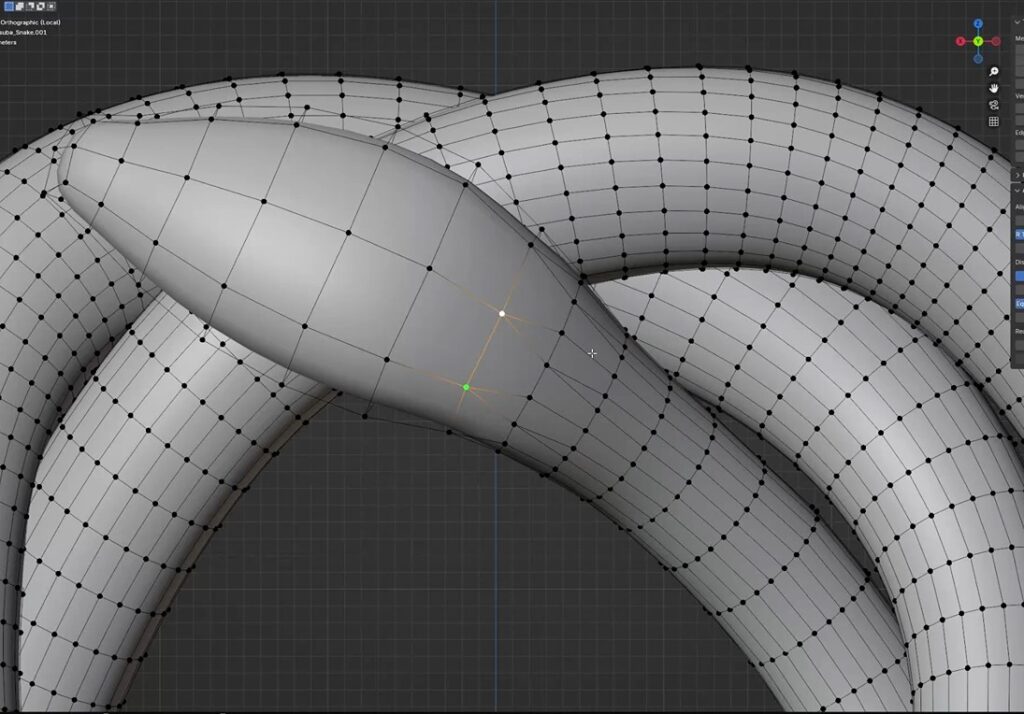Click the red X axis gizmo ball
1024x714 pixels.
[961, 41]
